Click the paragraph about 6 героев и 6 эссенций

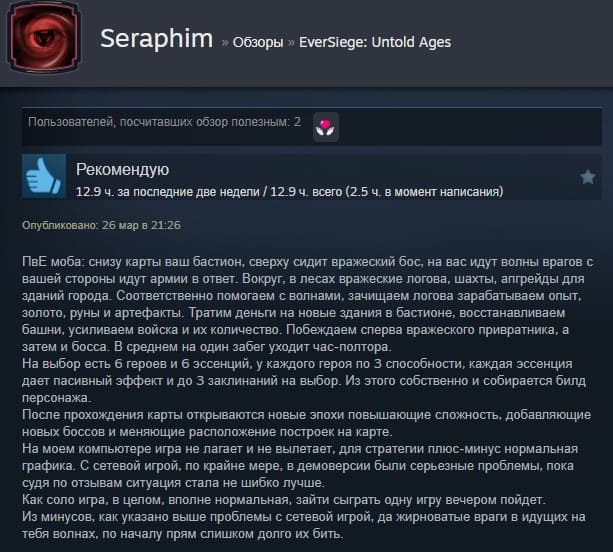(x=304, y=381)
